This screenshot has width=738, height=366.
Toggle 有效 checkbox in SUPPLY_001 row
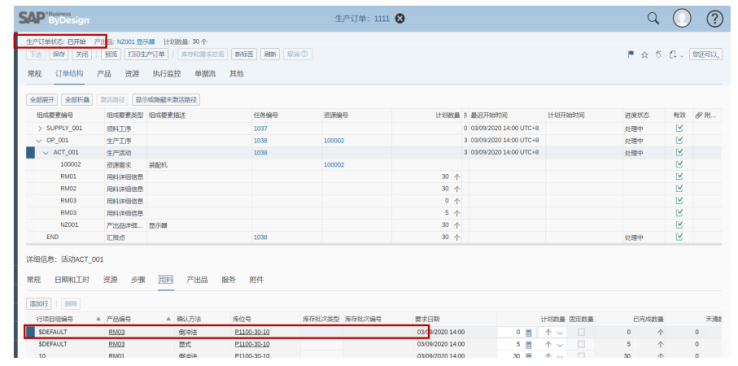pyautogui.click(x=679, y=128)
